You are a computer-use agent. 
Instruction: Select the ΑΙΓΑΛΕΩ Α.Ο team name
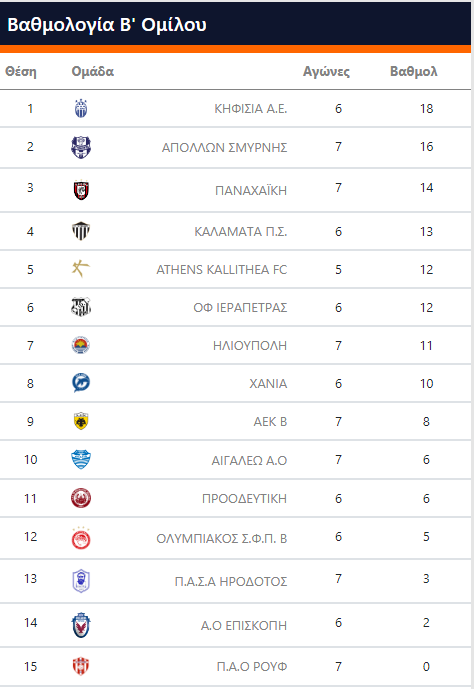[249, 461]
